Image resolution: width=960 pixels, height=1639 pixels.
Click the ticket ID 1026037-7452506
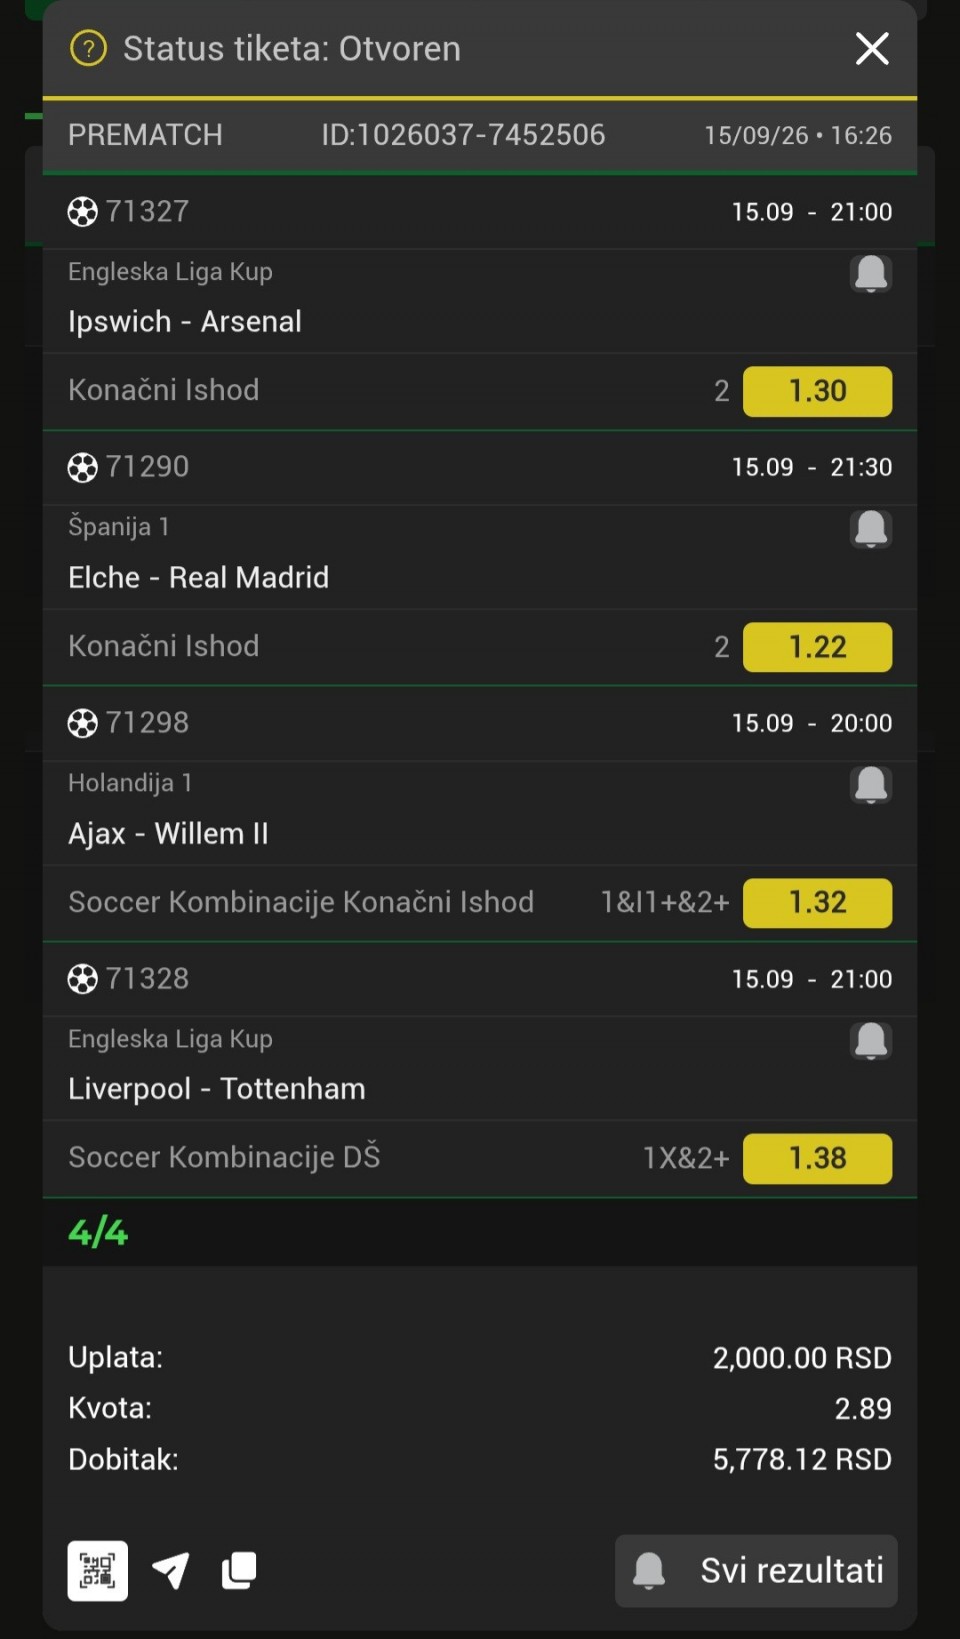[463, 135]
